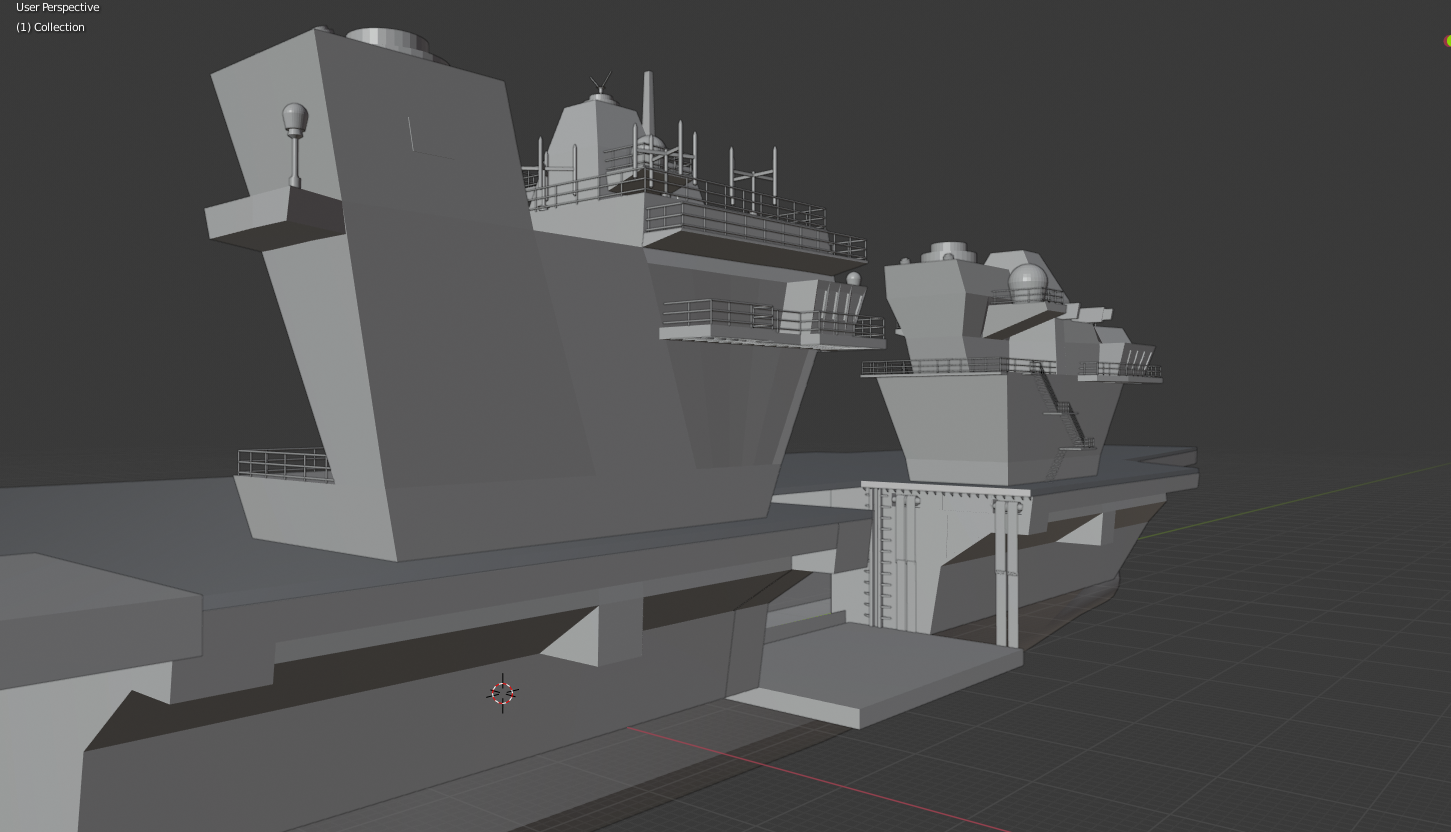Select the small dome above bridge windows

click(x=853, y=279)
